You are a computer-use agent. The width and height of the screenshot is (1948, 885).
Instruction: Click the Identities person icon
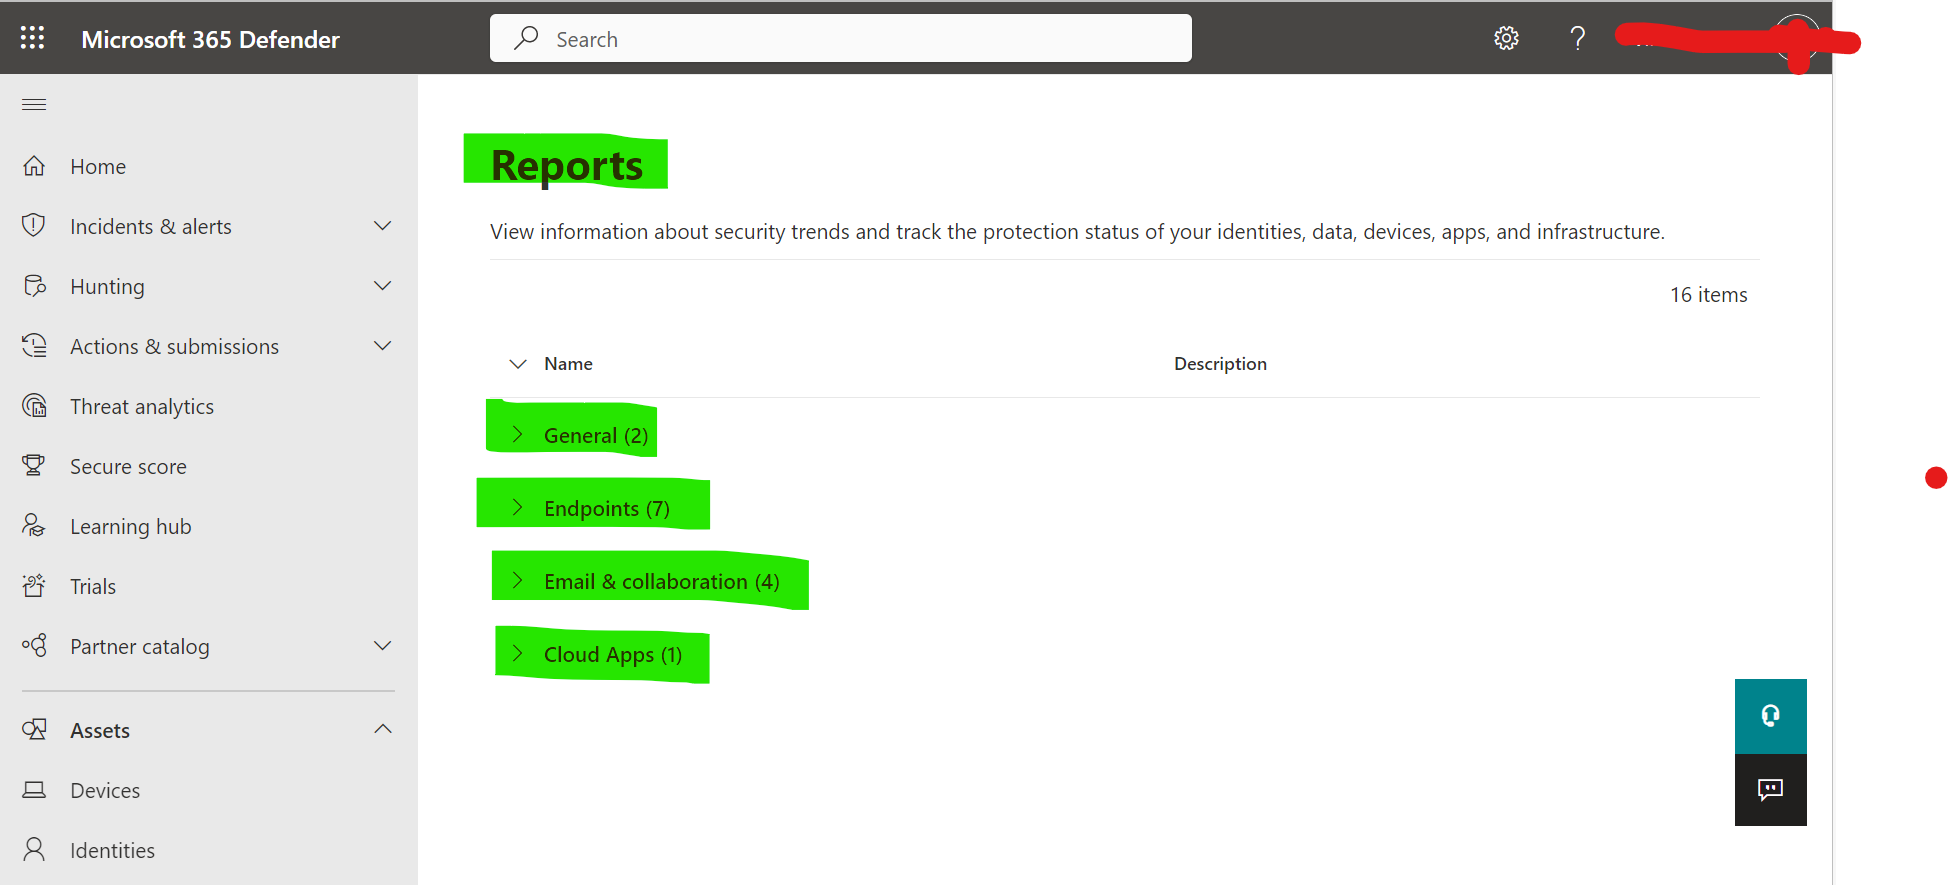click(x=34, y=850)
